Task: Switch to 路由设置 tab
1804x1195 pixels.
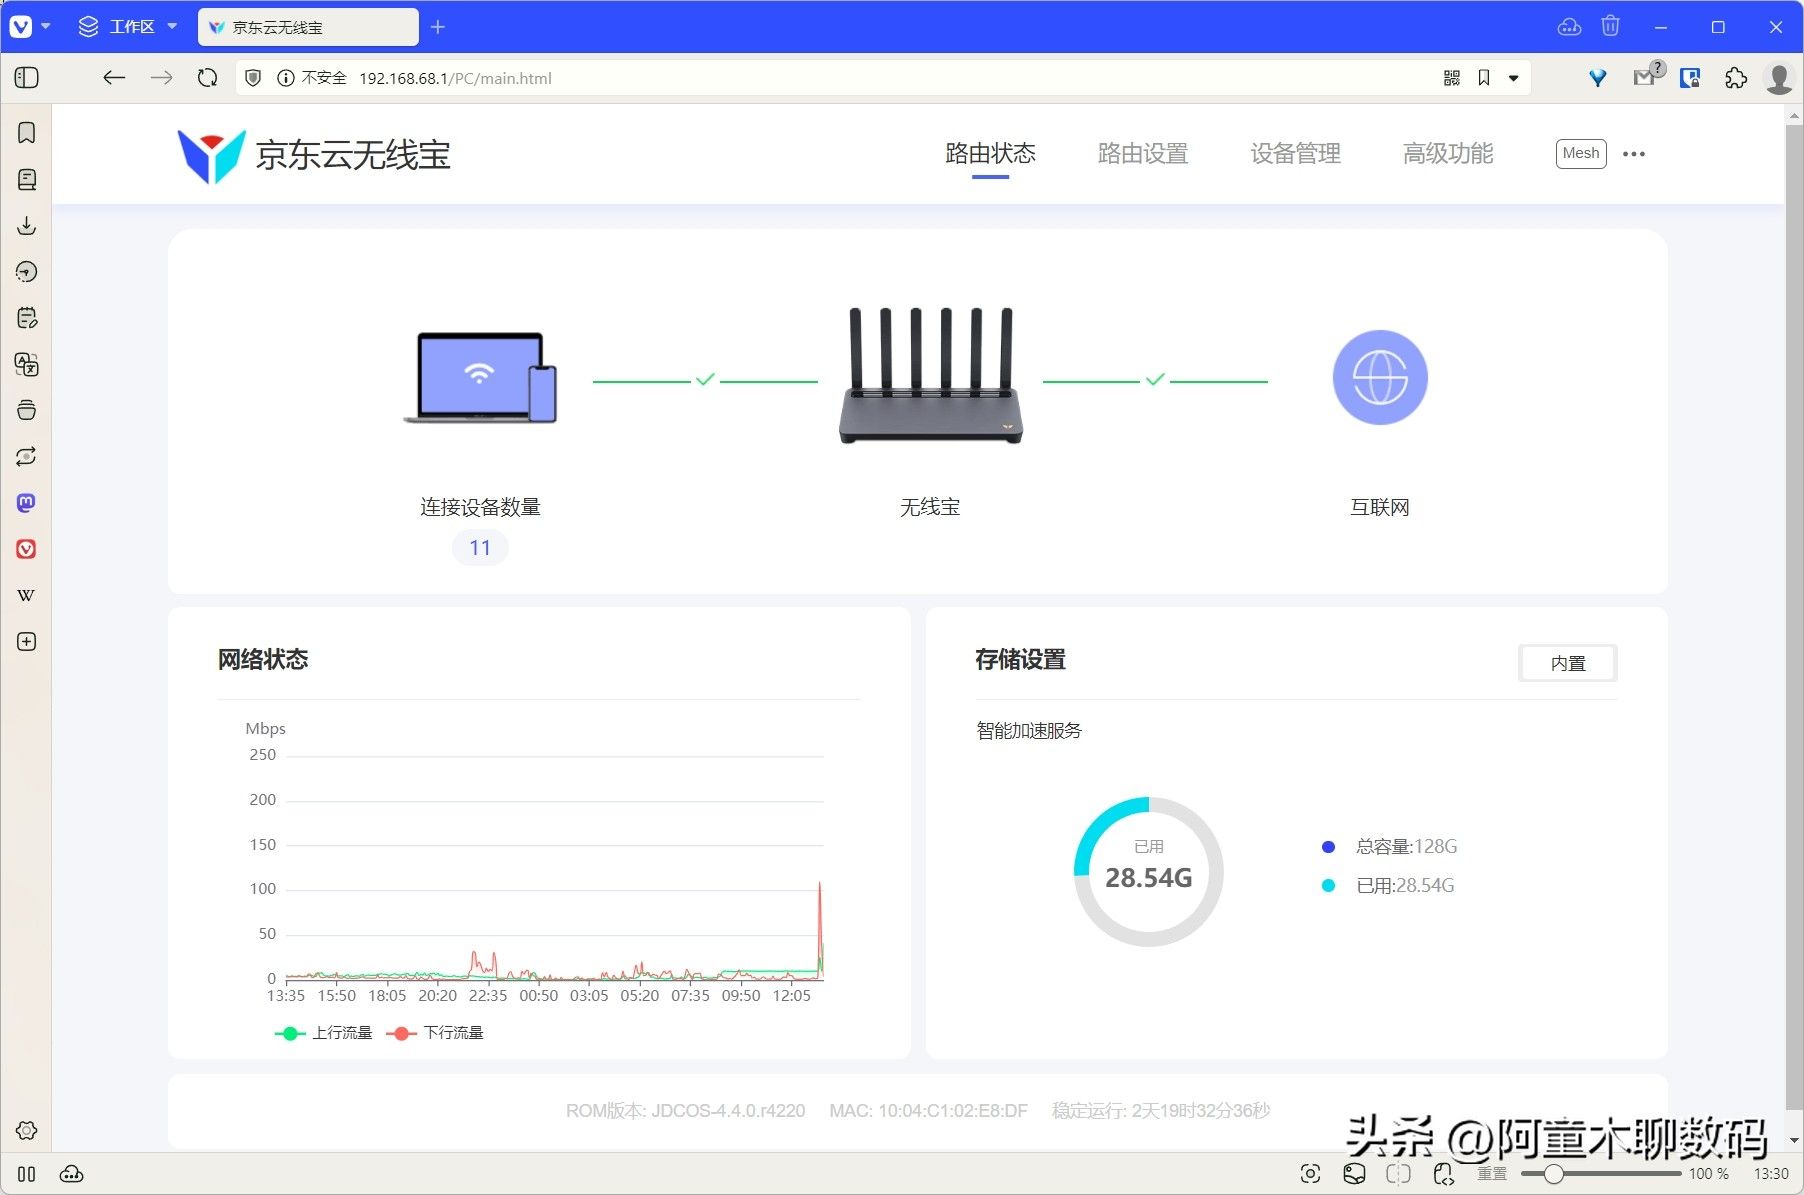Action: coord(1143,154)
